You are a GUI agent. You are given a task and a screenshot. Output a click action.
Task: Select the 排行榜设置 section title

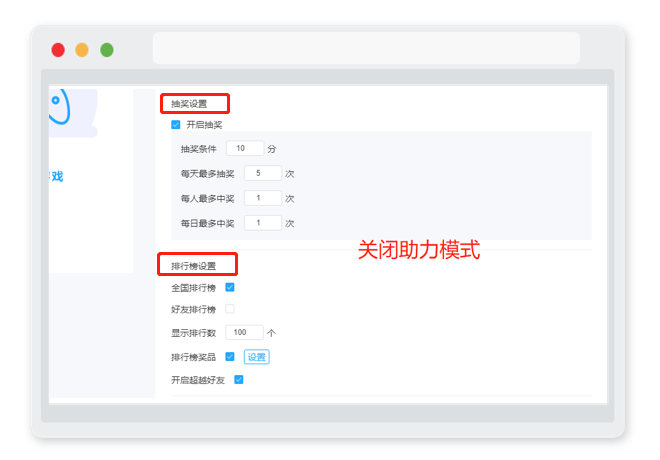click(x=194, y=266)
